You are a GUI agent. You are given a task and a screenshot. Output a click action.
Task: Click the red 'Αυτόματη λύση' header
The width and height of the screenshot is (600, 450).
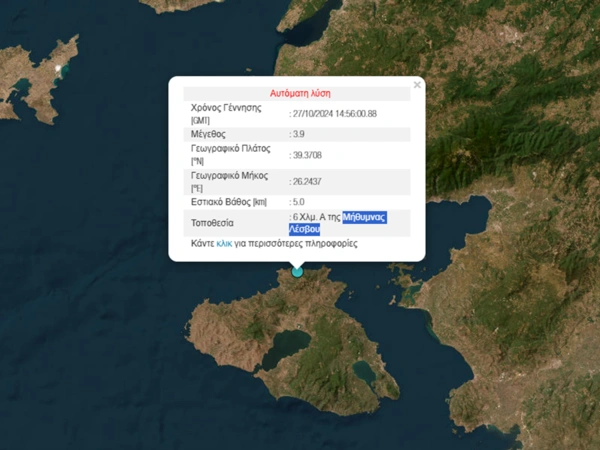[297, 91]
